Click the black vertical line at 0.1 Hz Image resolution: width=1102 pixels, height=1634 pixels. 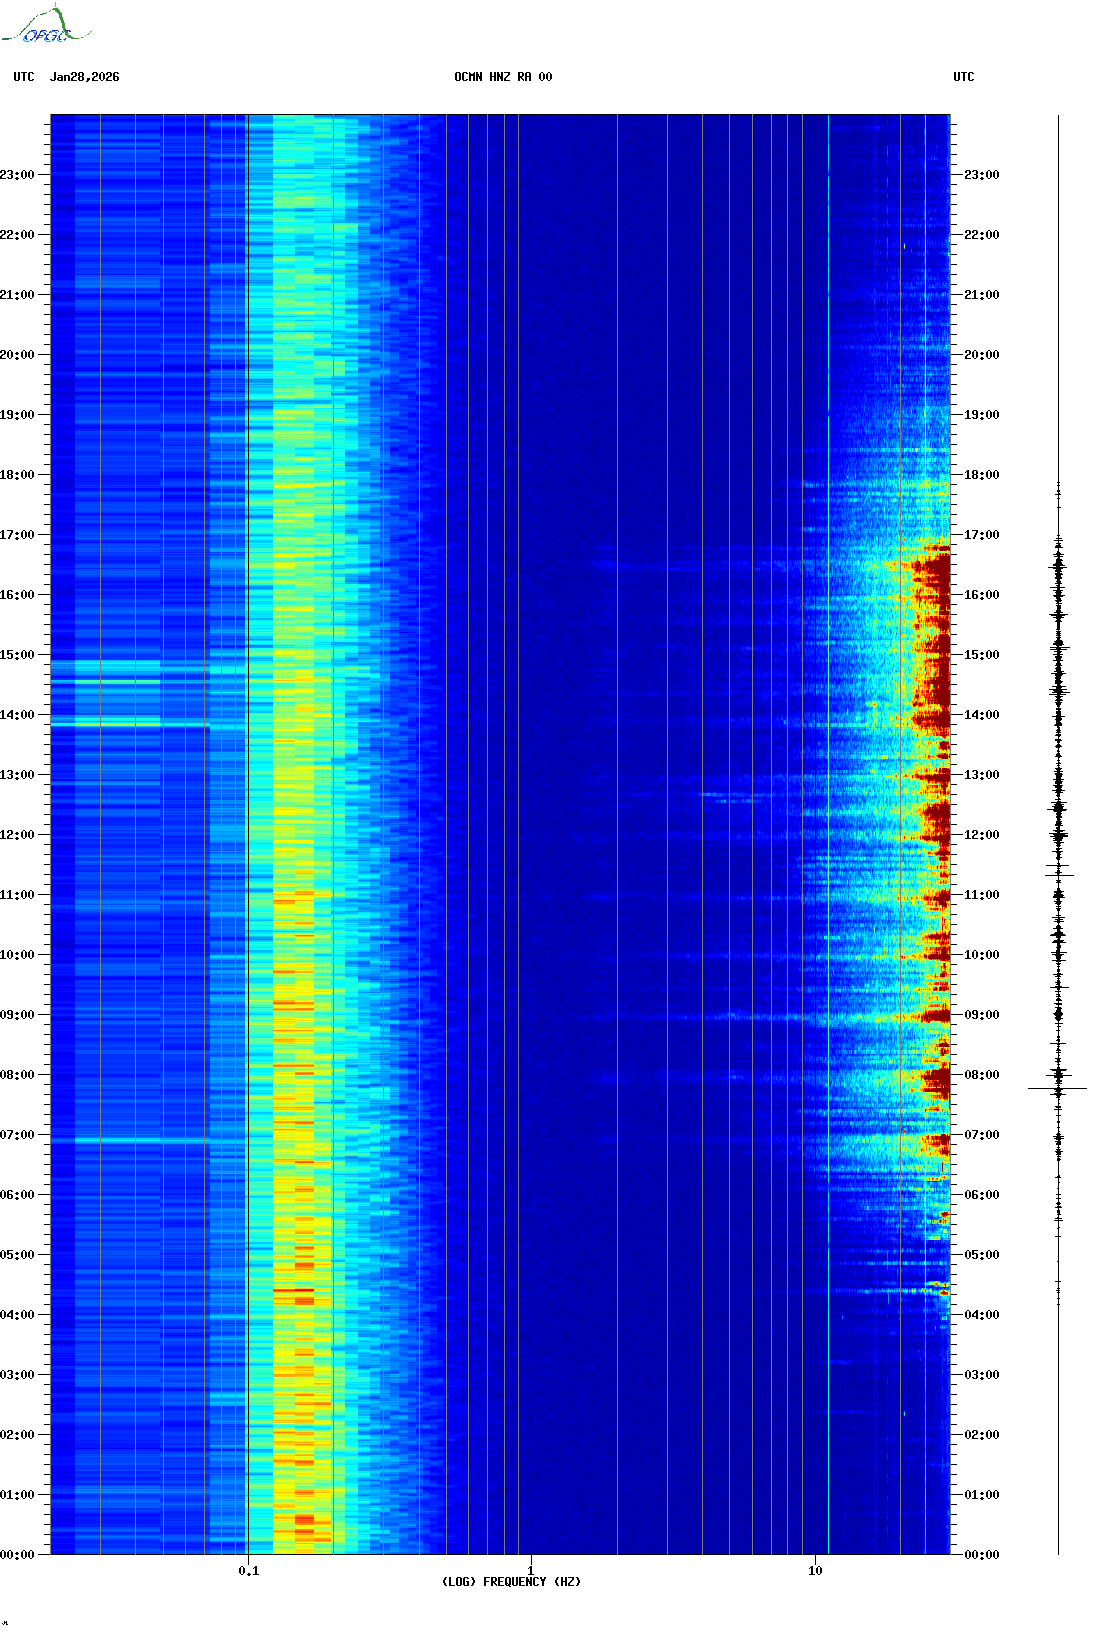(247, 800)
